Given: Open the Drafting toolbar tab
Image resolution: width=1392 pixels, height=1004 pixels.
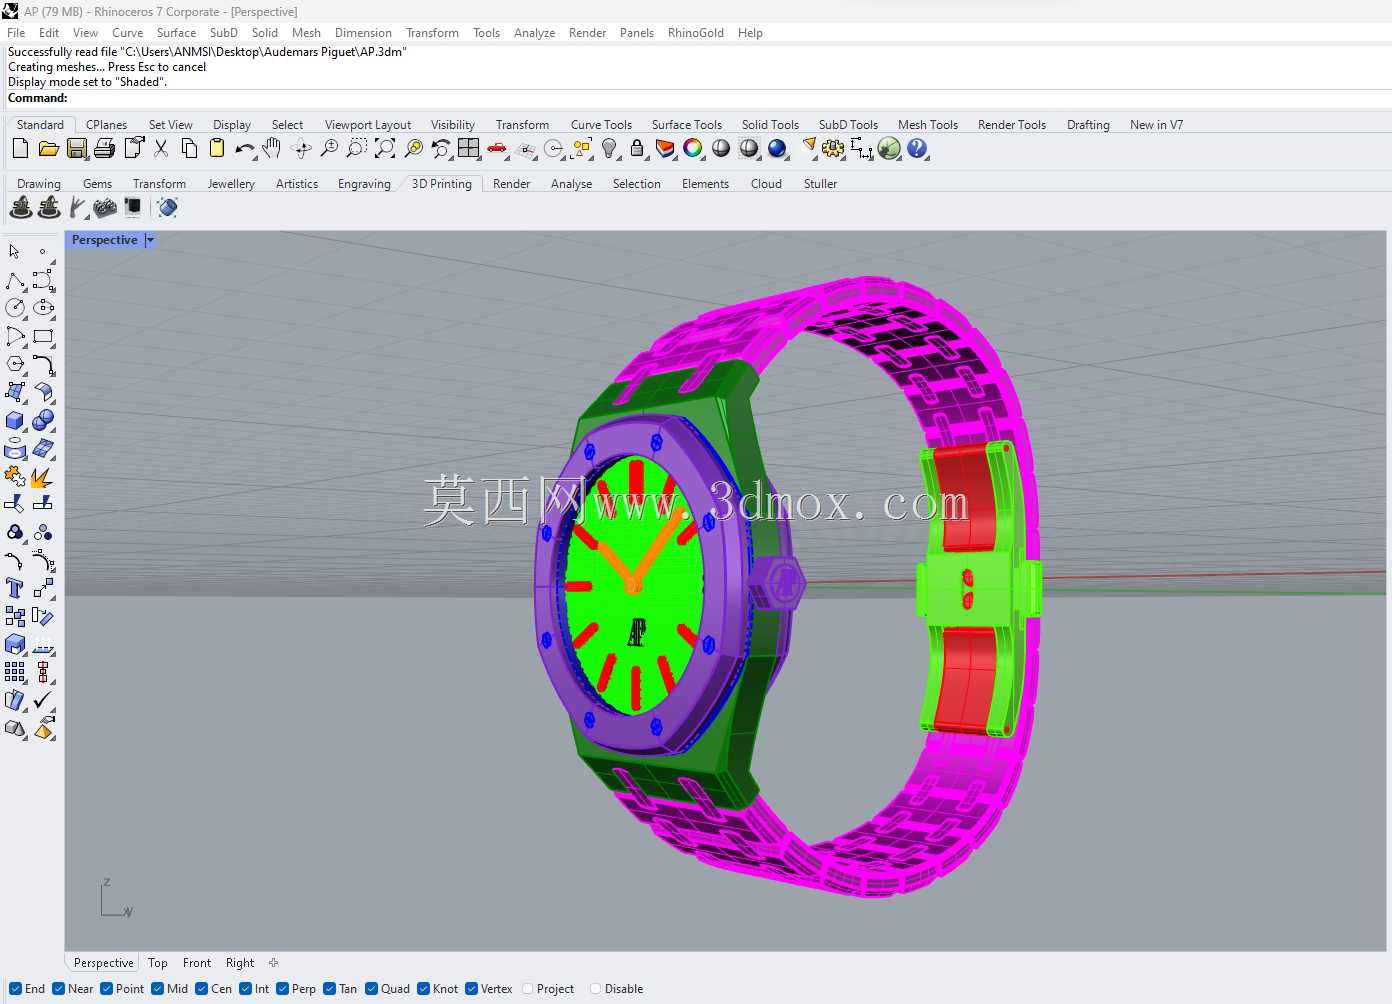Looking at the screenshot, I should coord(1088,125).
